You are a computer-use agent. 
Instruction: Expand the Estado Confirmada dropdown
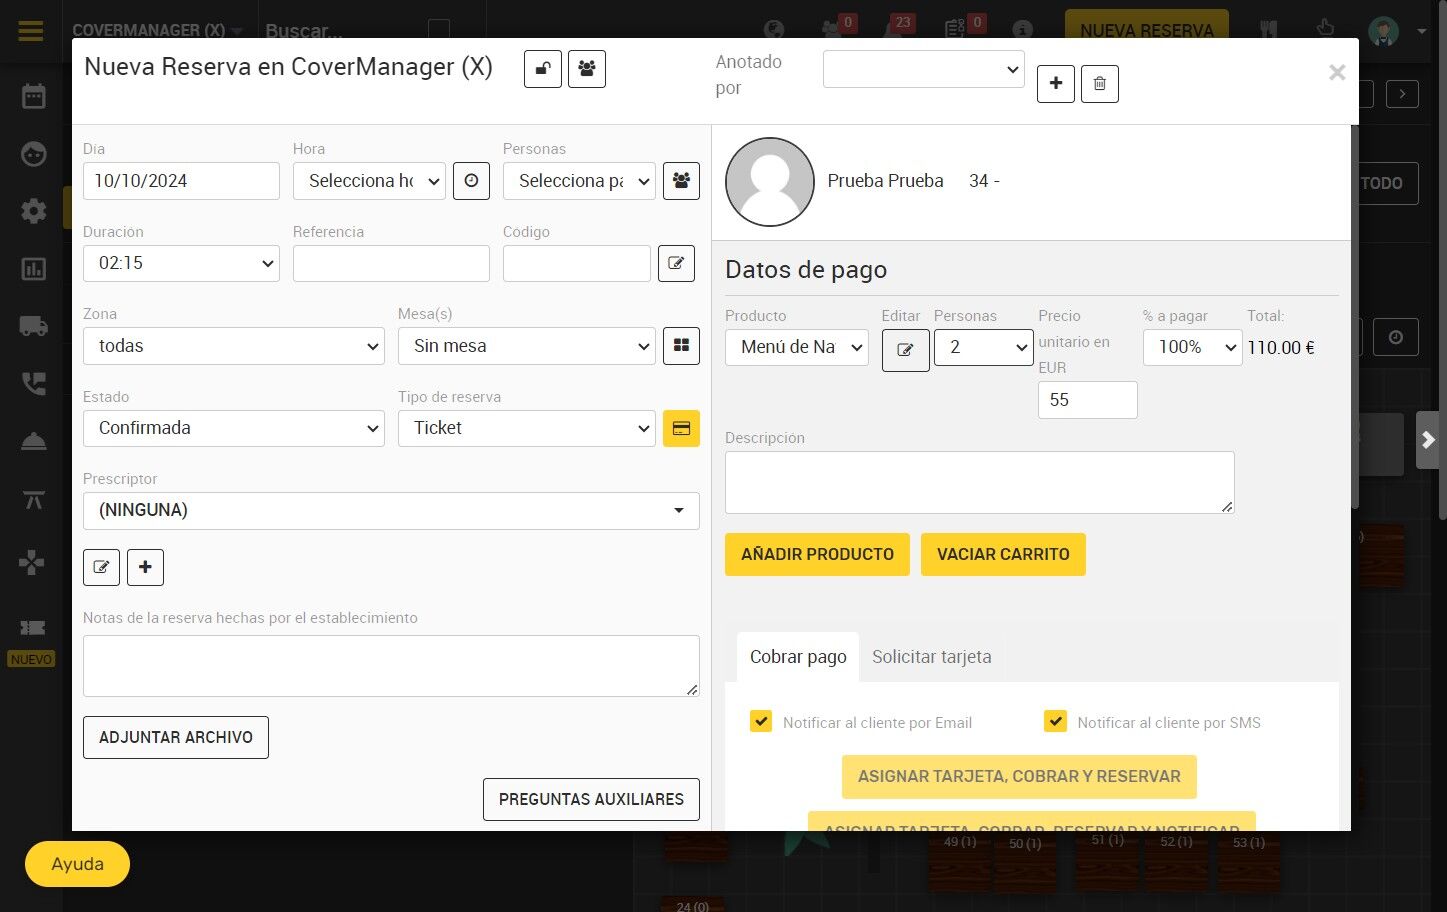(x=234, y=428)
